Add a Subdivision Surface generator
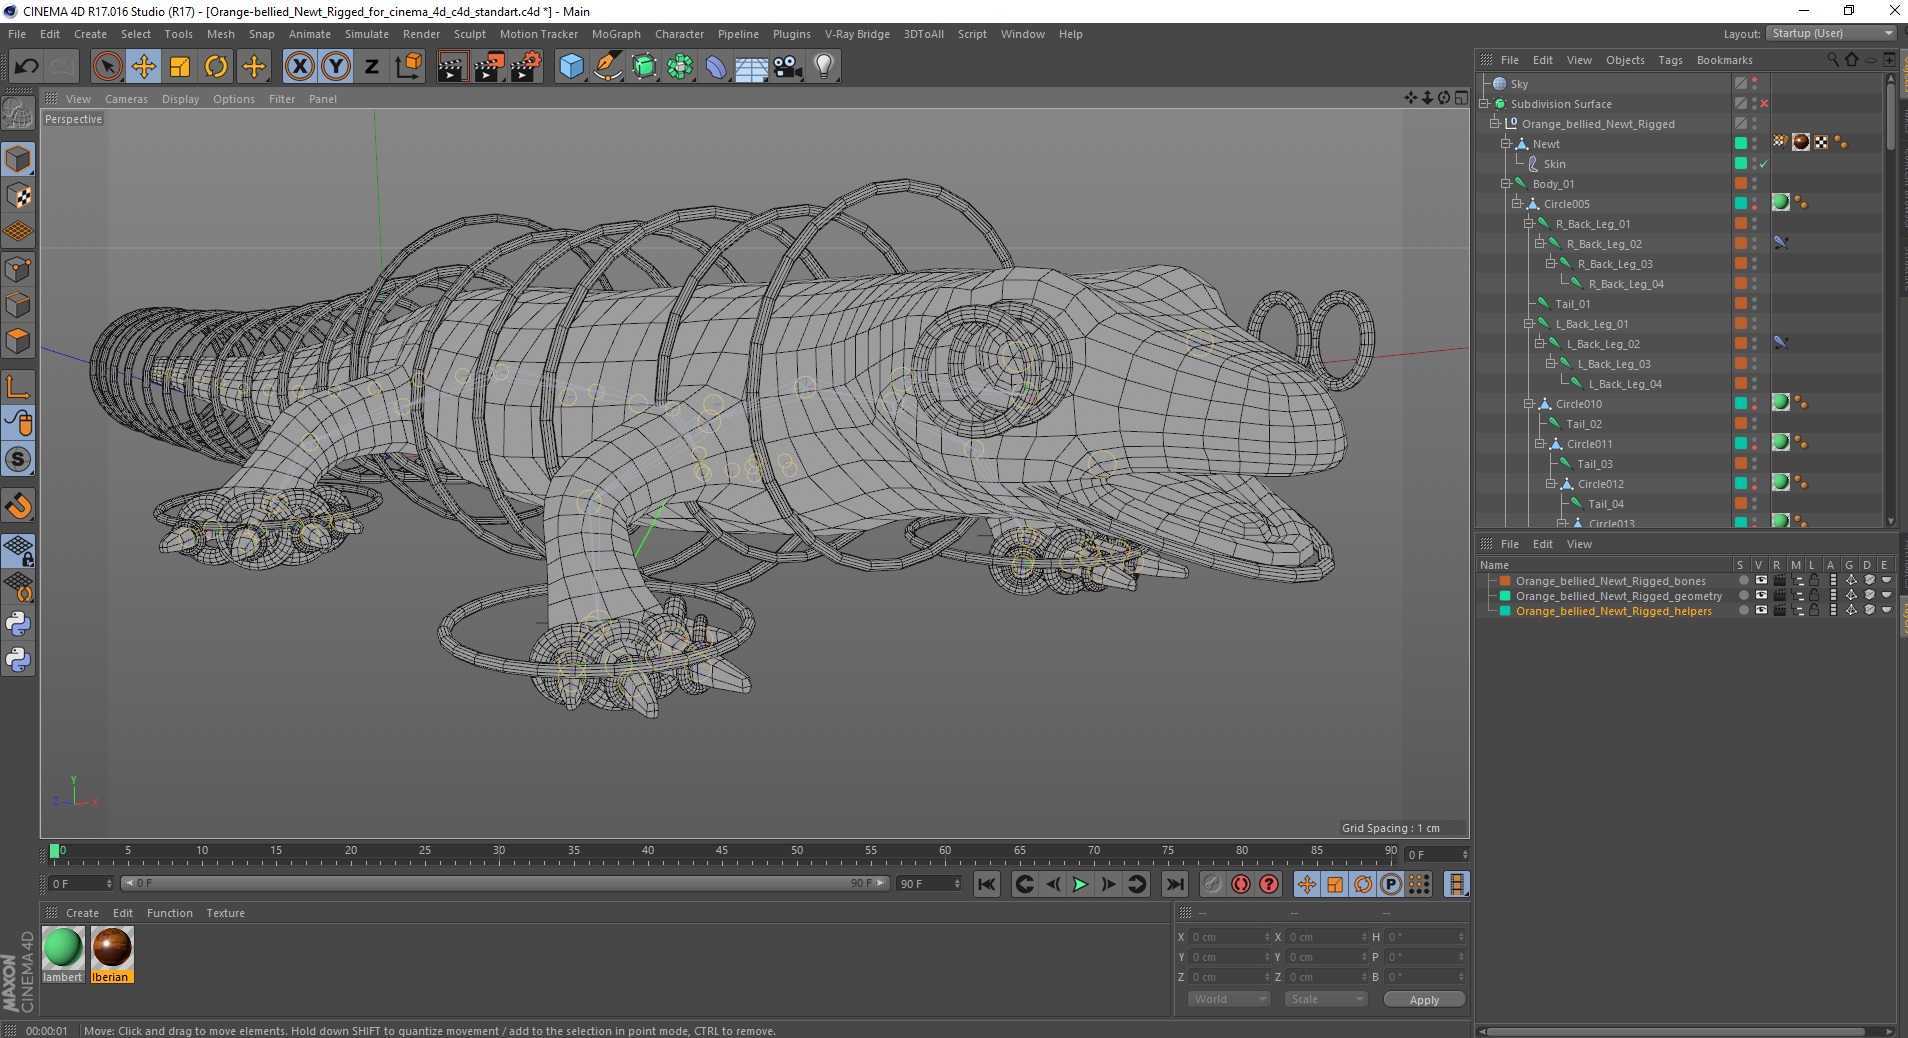Viewport: 1908px width, 1038px height. (645, 67)
